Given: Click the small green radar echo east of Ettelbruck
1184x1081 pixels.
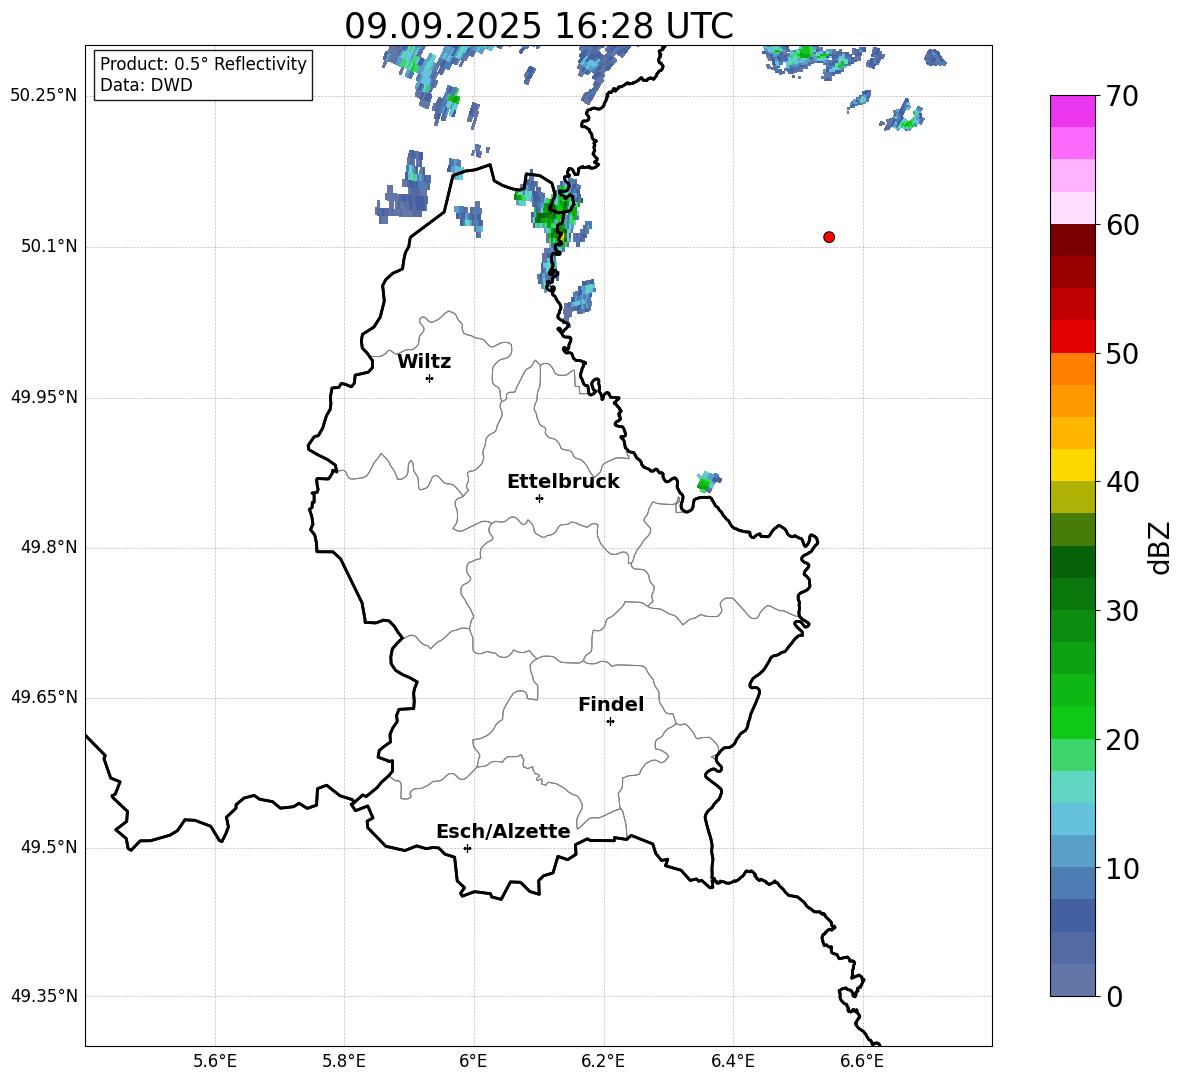Looking at the screenshot, I should point(708,482).
